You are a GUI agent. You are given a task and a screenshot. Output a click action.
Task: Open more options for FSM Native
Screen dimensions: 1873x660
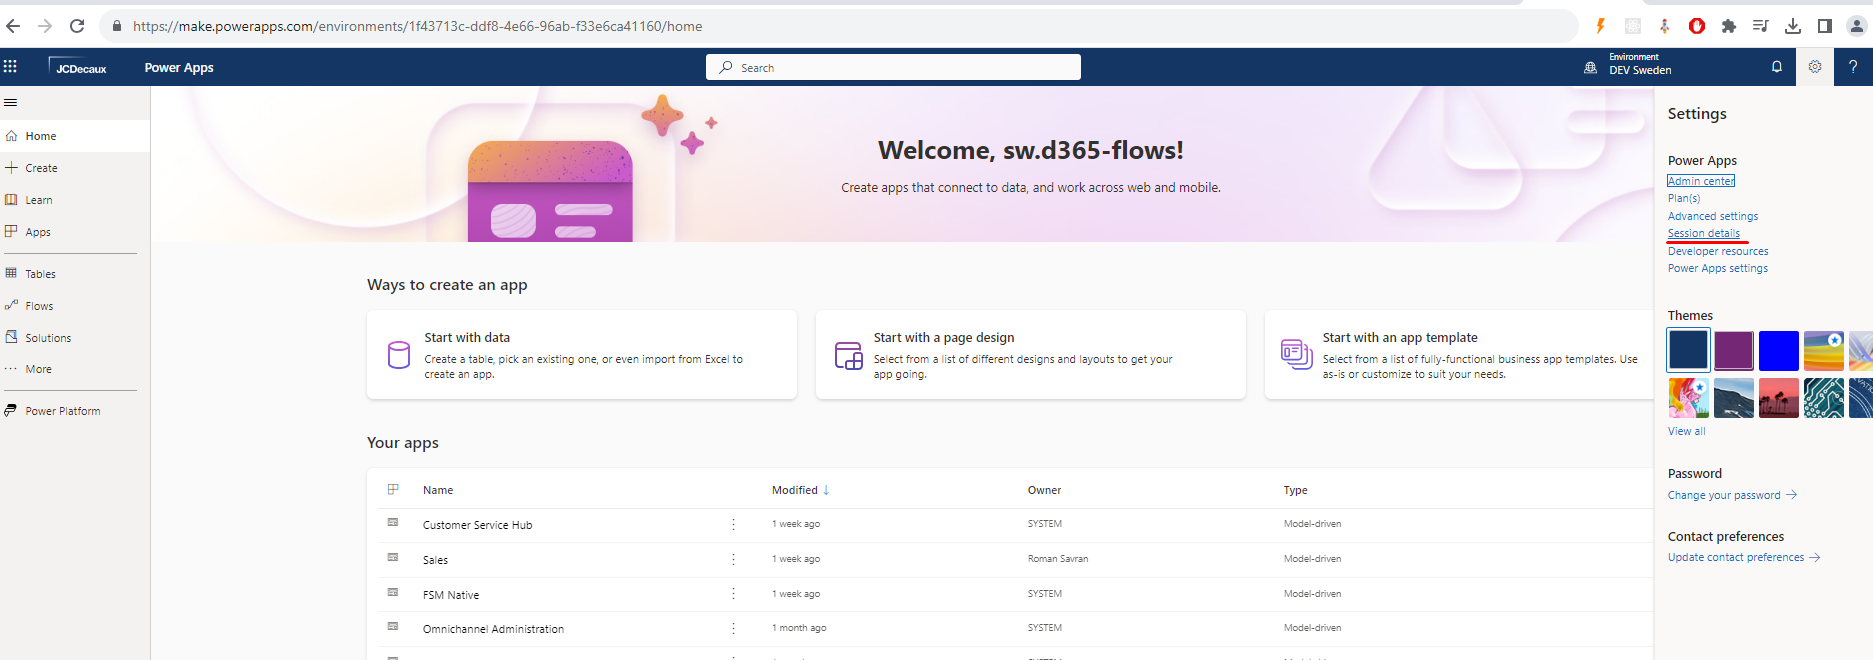point(733,594)
